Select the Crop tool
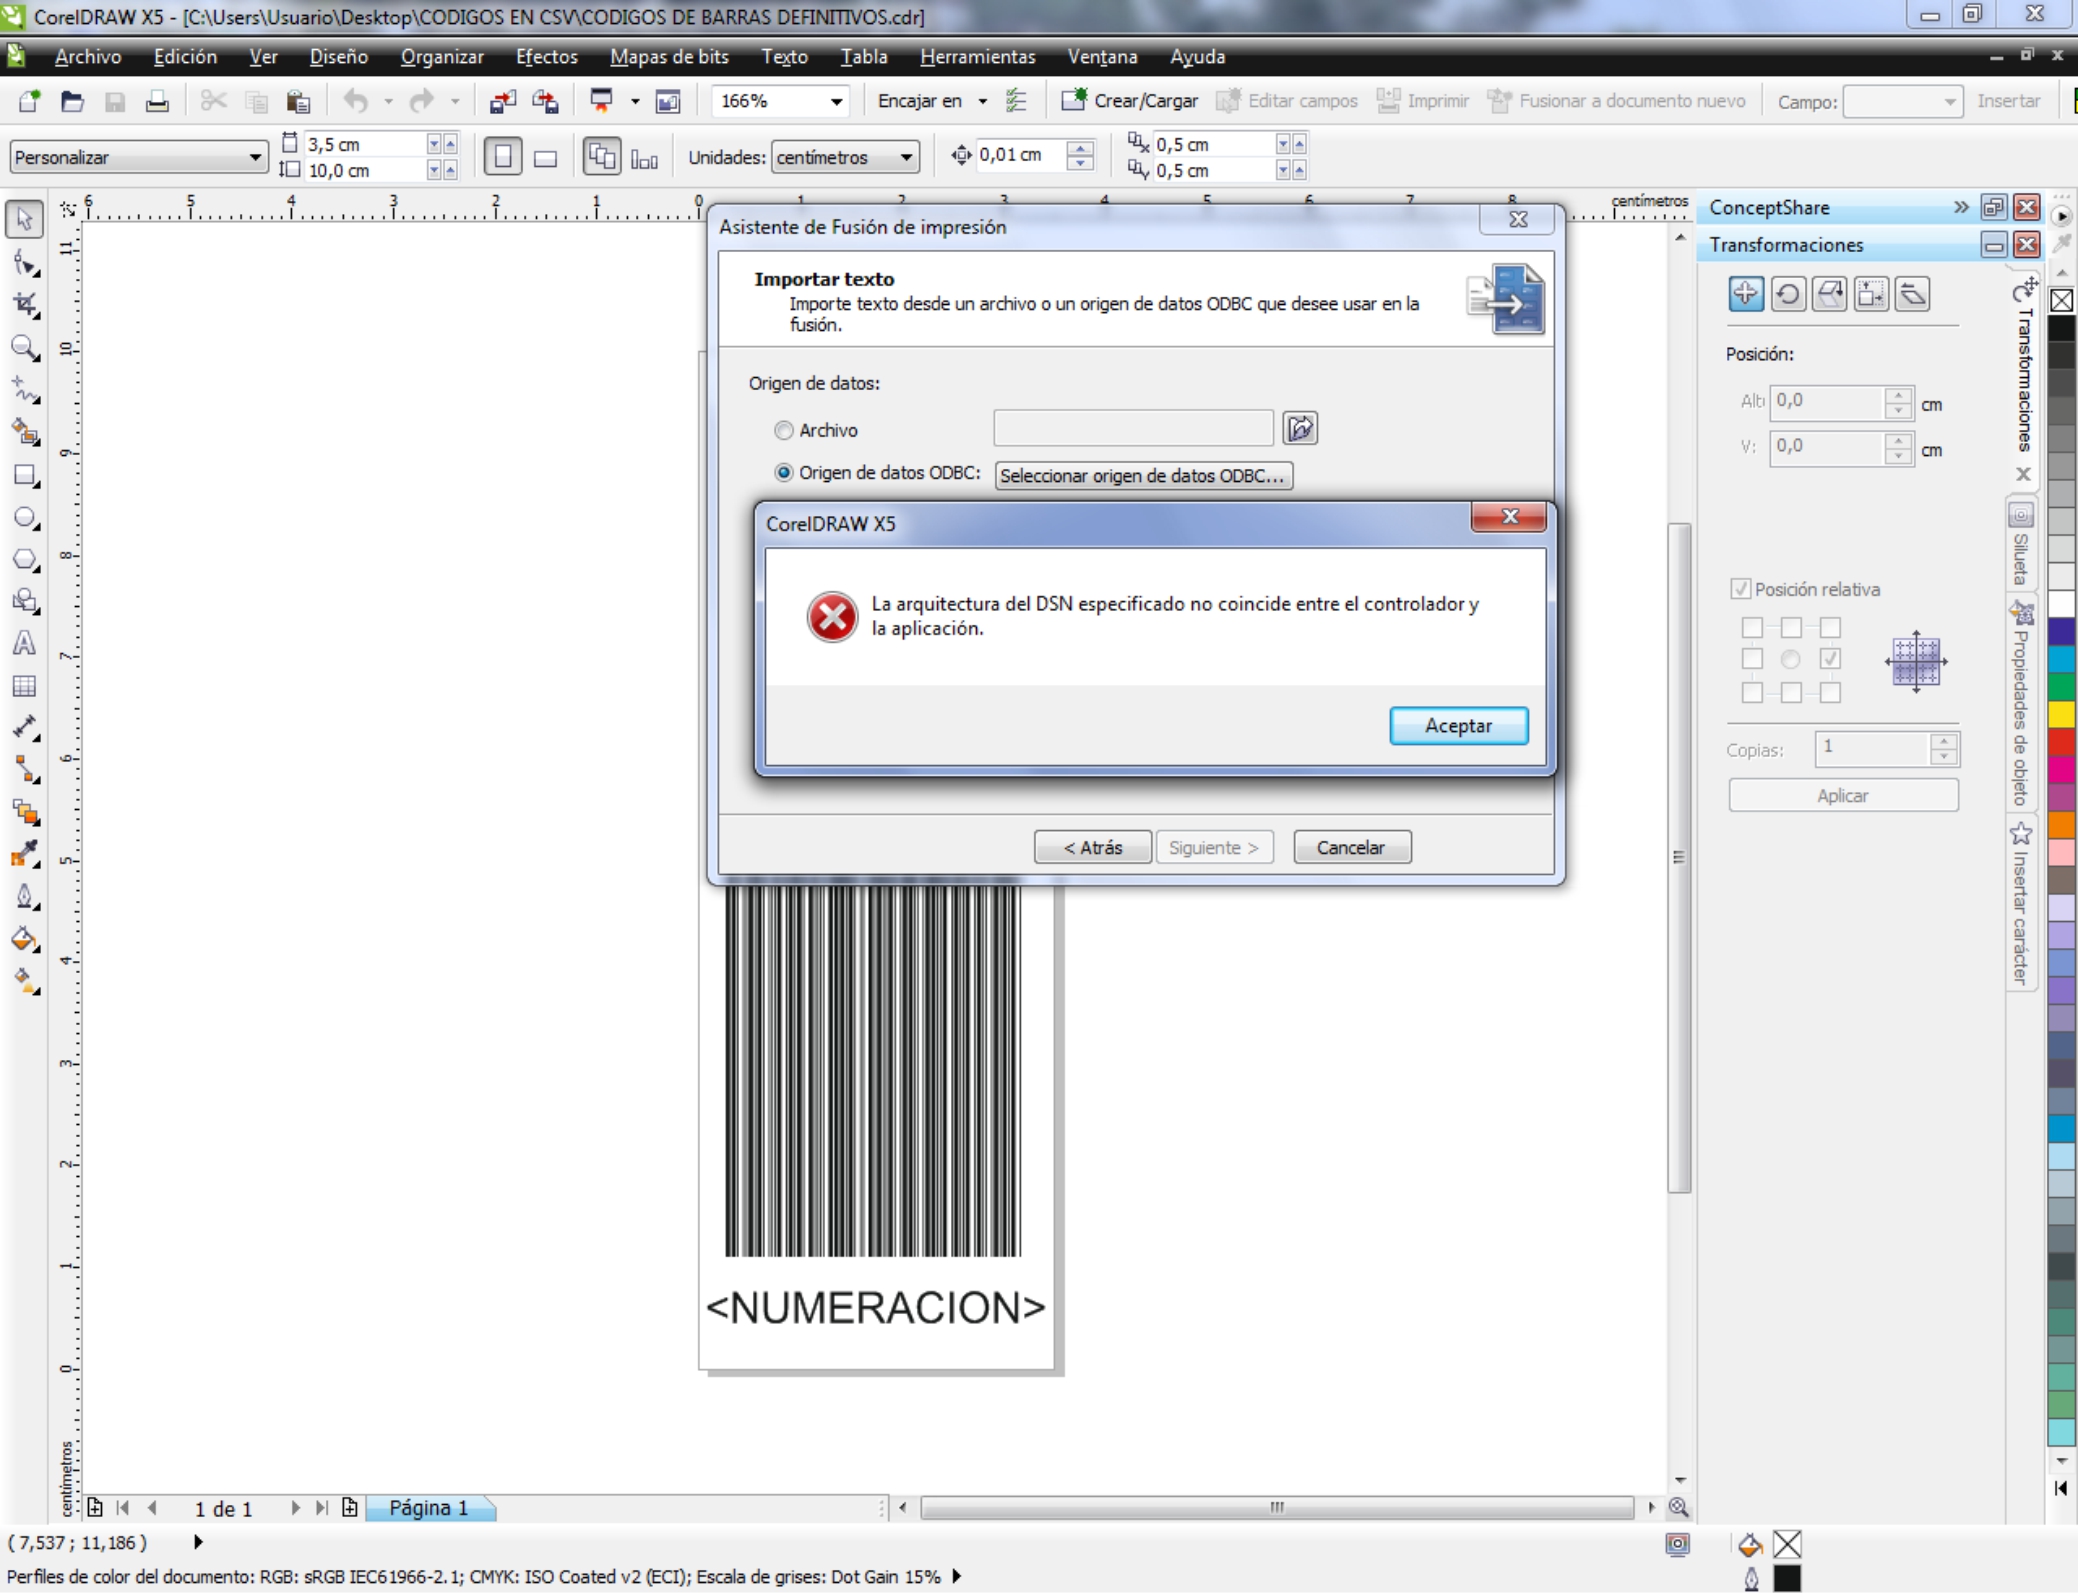The height and width of the screenshot is (1593, 2078). (25, 305)
